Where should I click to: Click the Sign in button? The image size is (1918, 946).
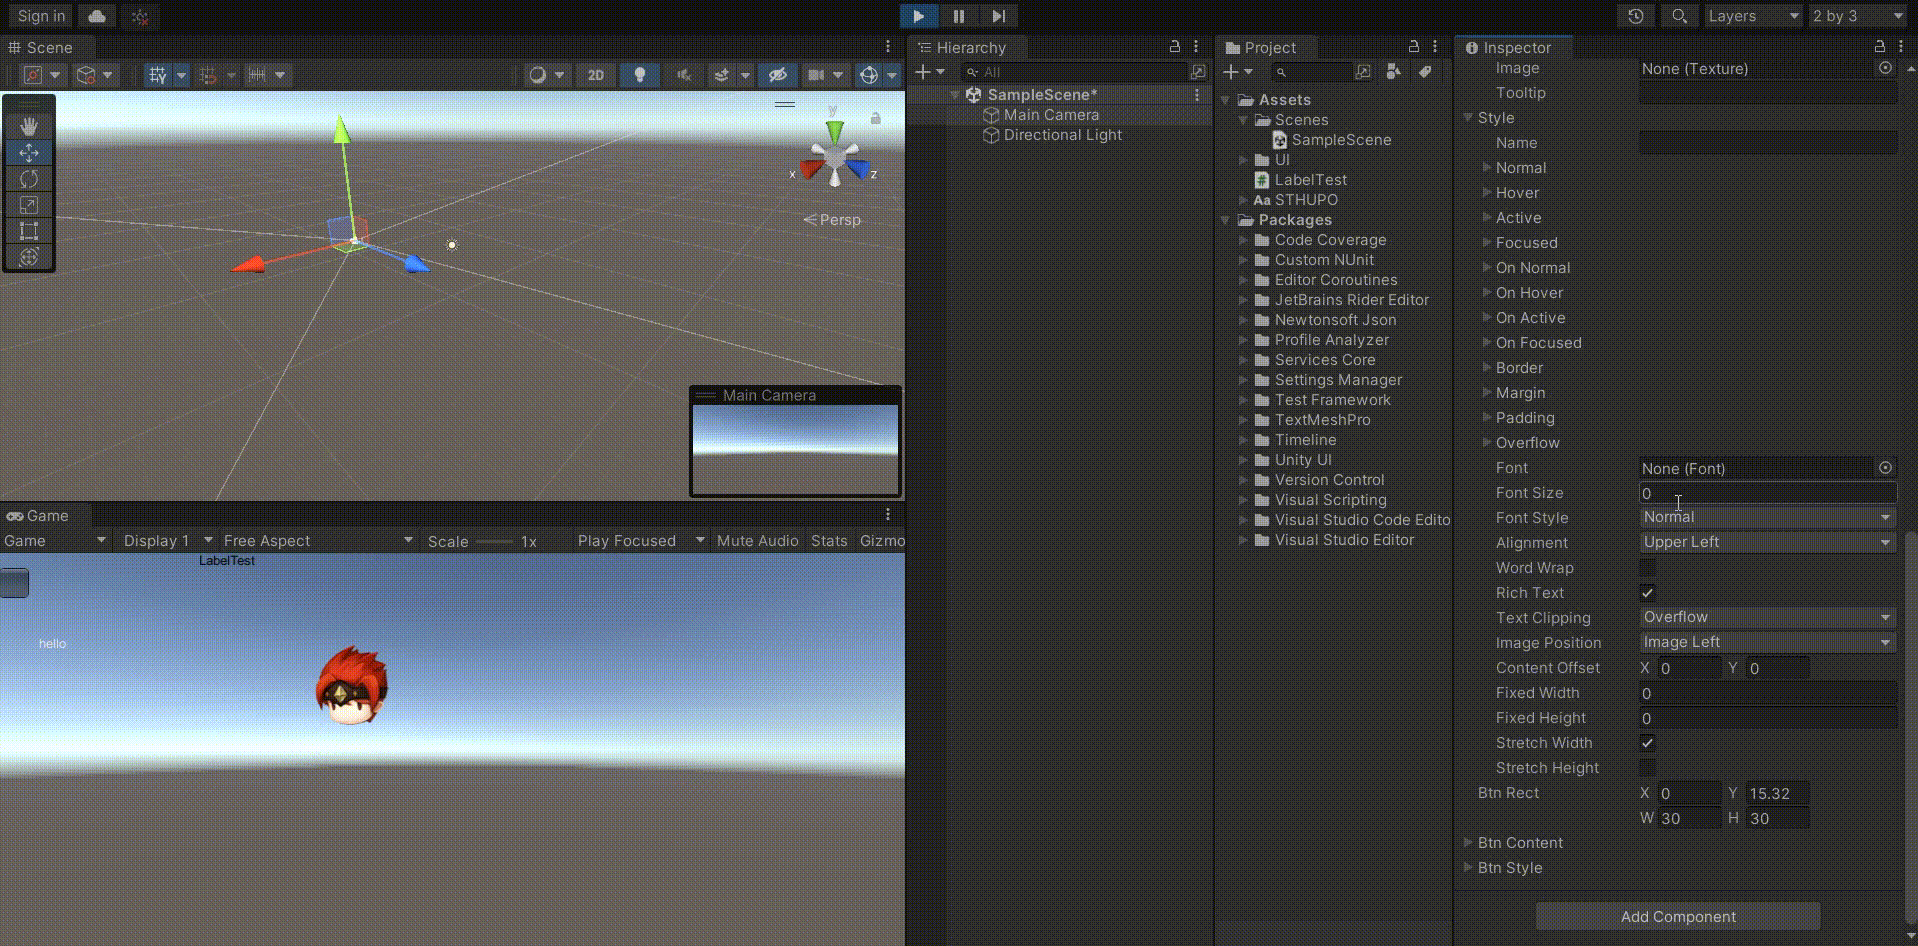(41, 16)
